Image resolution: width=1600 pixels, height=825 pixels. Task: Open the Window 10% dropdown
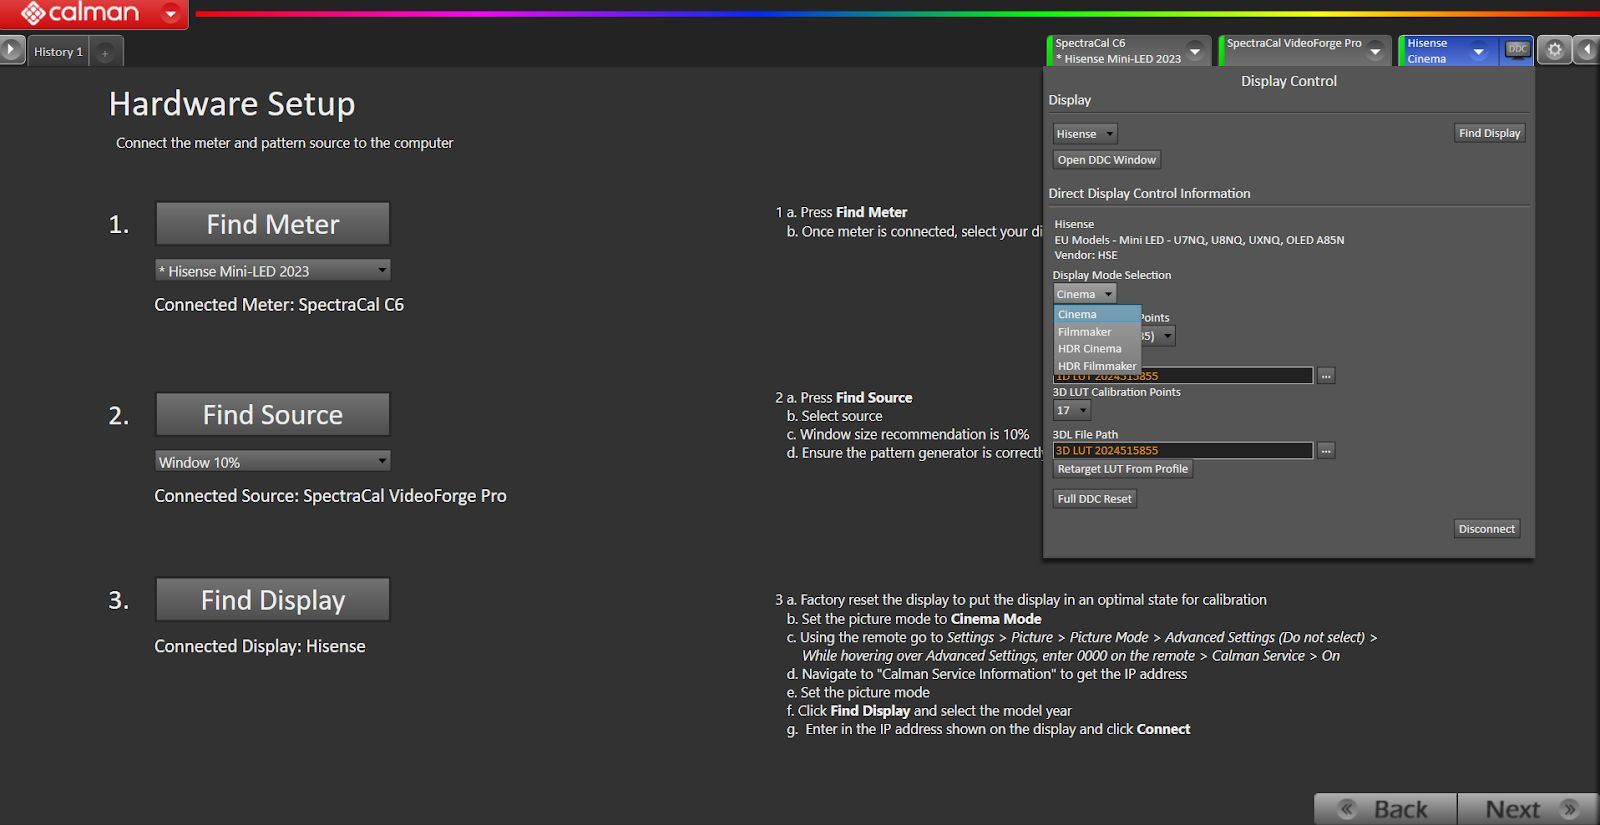click(273, 462)
